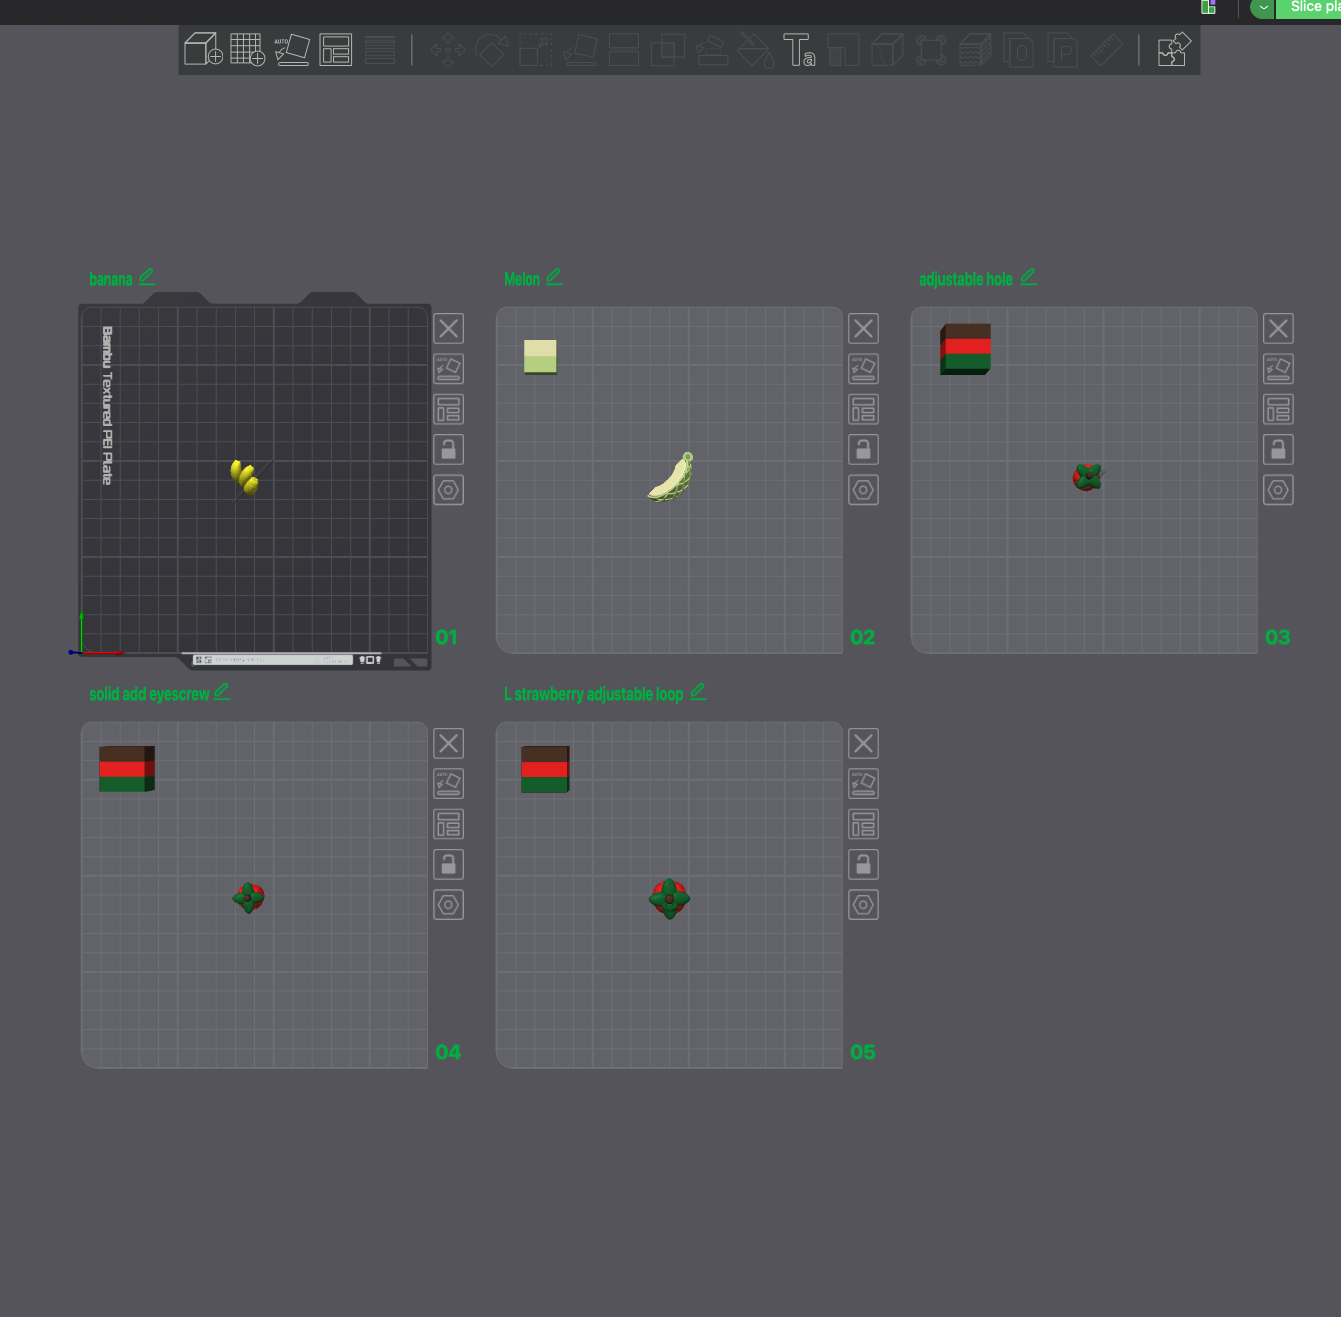Select the yellow banana model on plate 01
1341x1317 pixels.
point(245,477)
